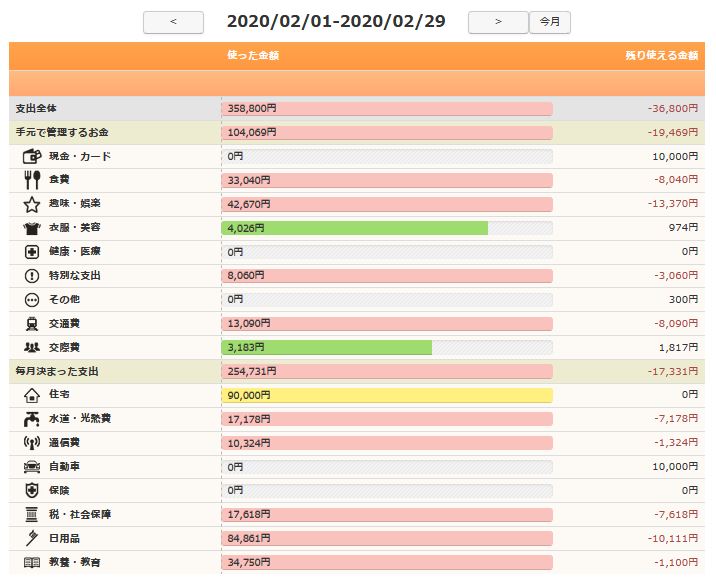Click the fork and spoon 食費 icon

pos(32,180)
